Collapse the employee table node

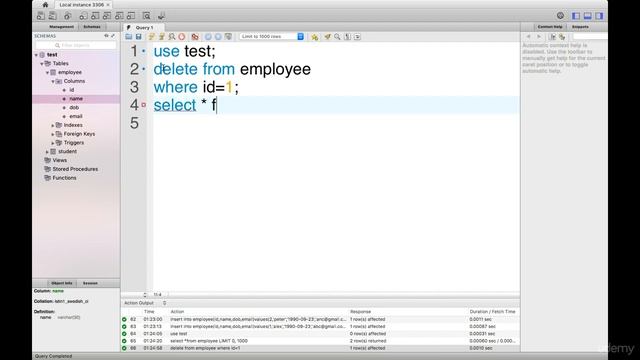pos(47,72)
